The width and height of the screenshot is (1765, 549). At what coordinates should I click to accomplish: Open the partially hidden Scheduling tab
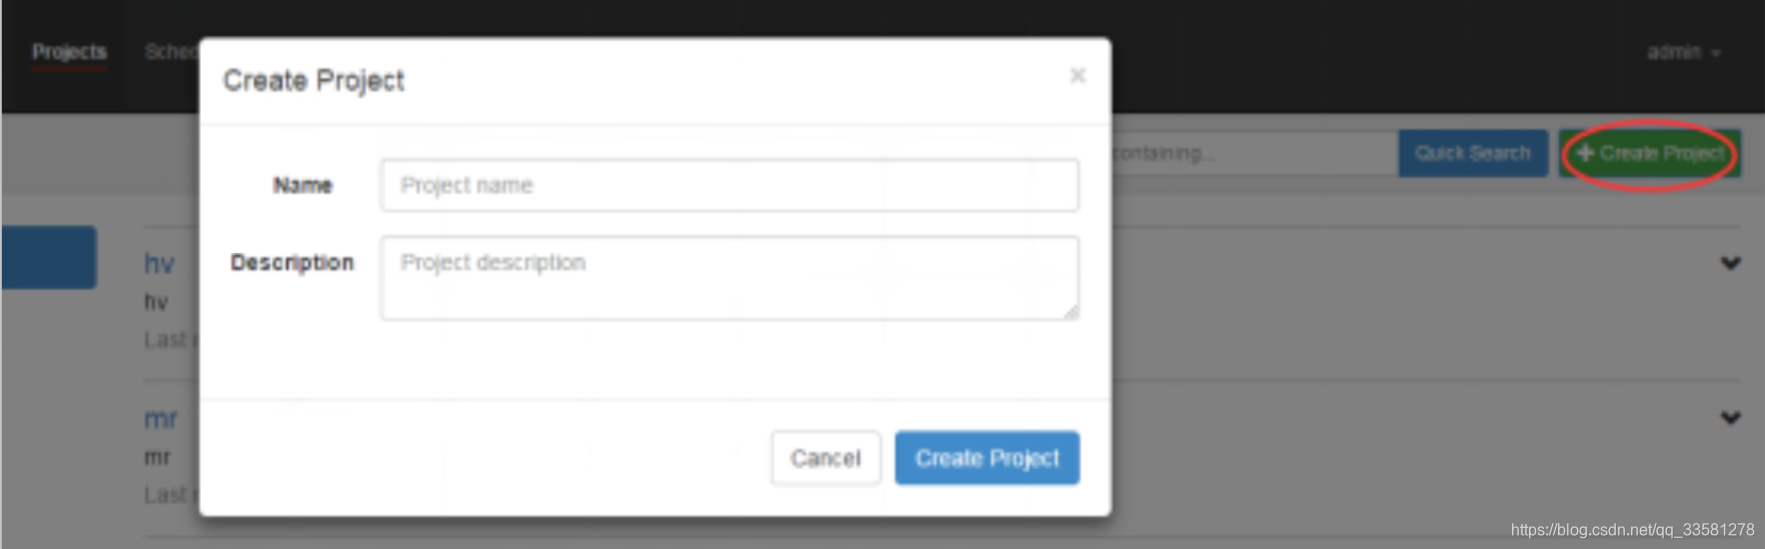pos(171,52)
